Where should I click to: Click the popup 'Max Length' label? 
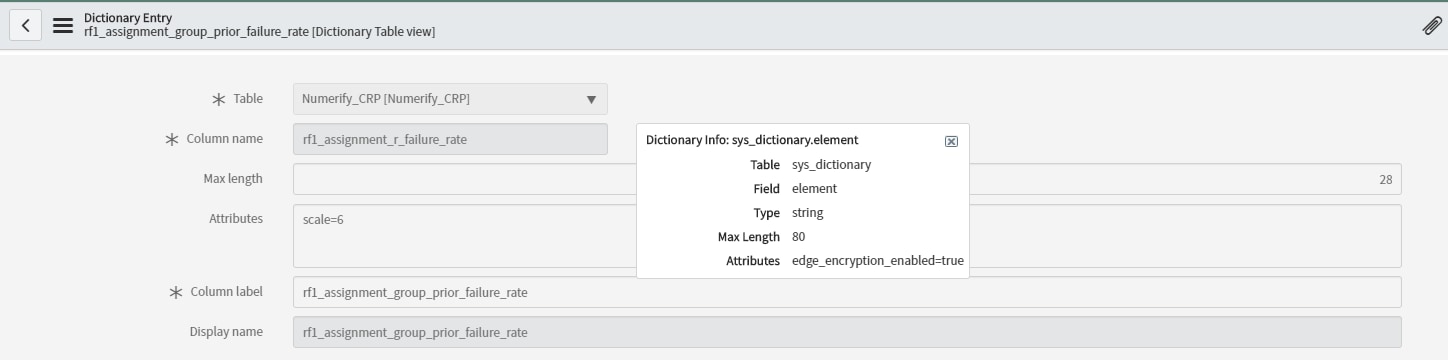tap(749, 237)
